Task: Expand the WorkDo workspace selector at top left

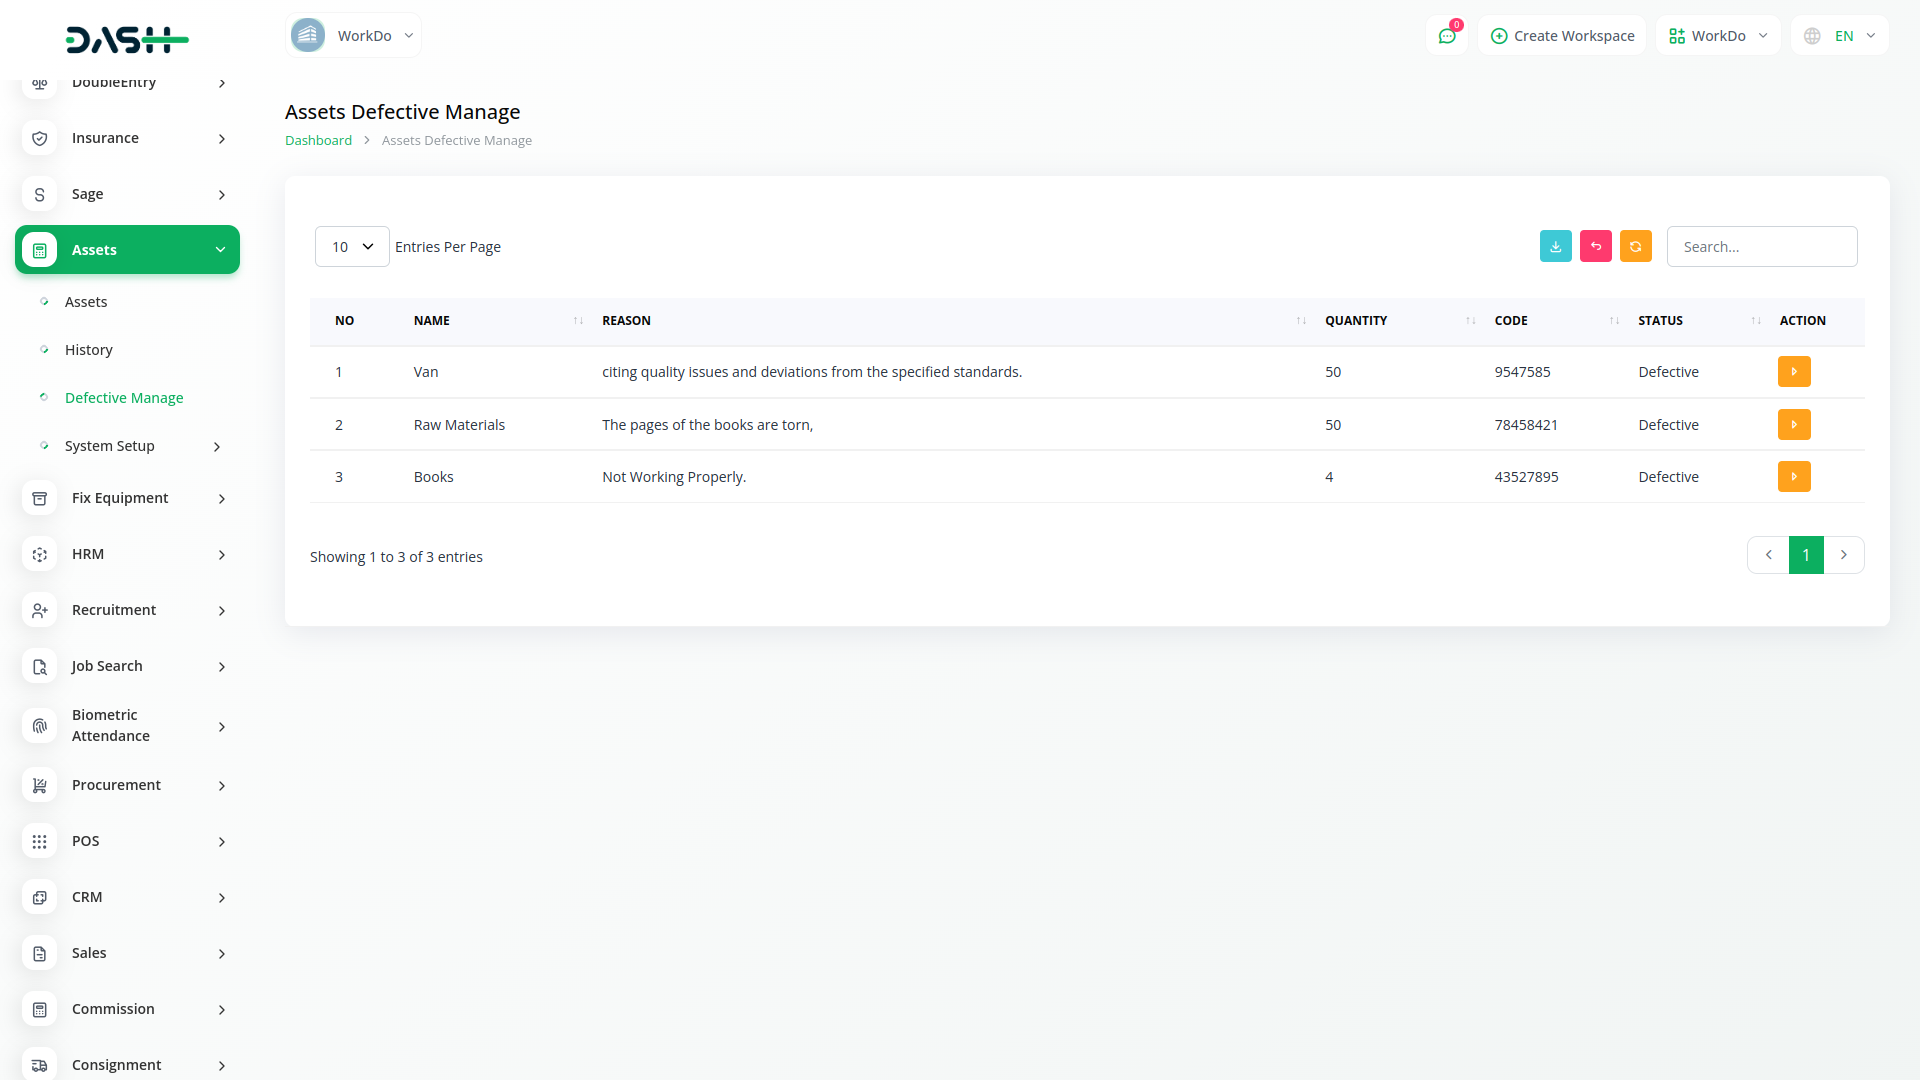Action: pos(353,36)
